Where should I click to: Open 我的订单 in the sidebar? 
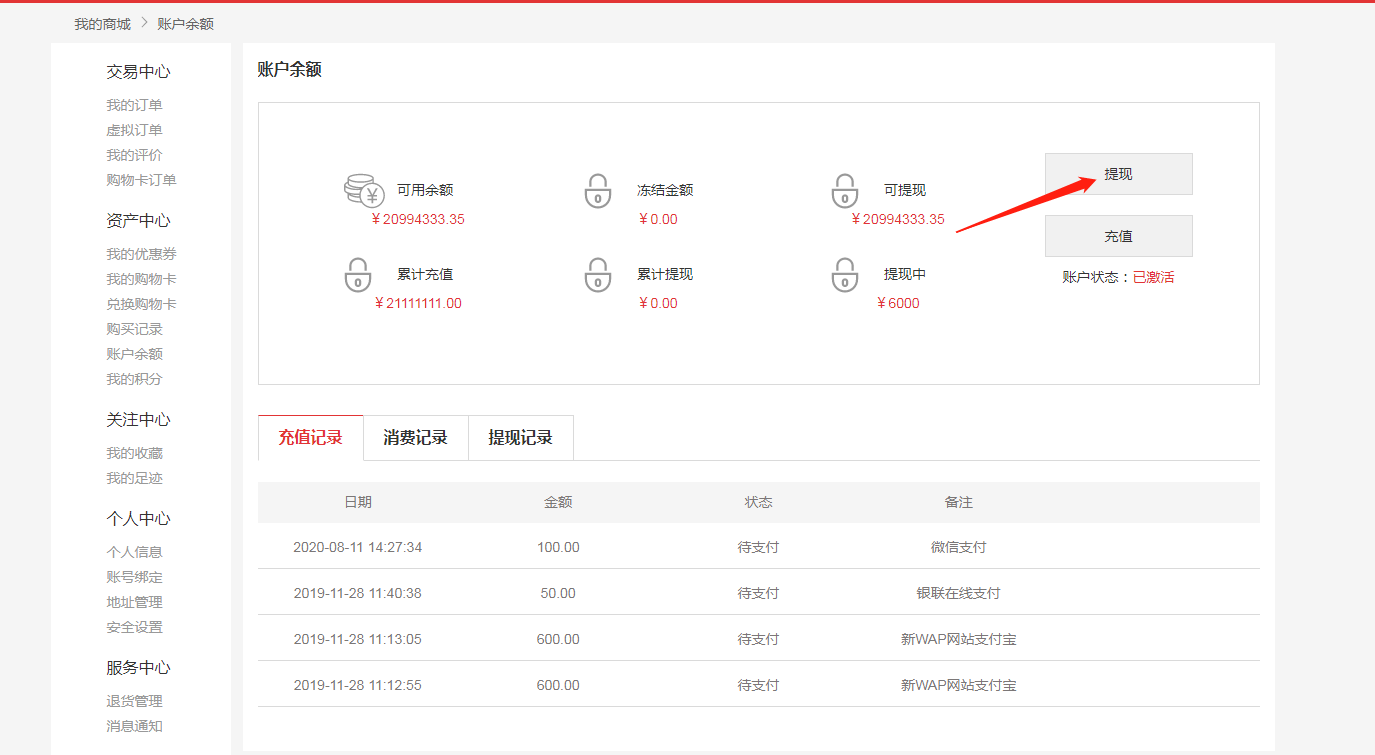[134, 105]
